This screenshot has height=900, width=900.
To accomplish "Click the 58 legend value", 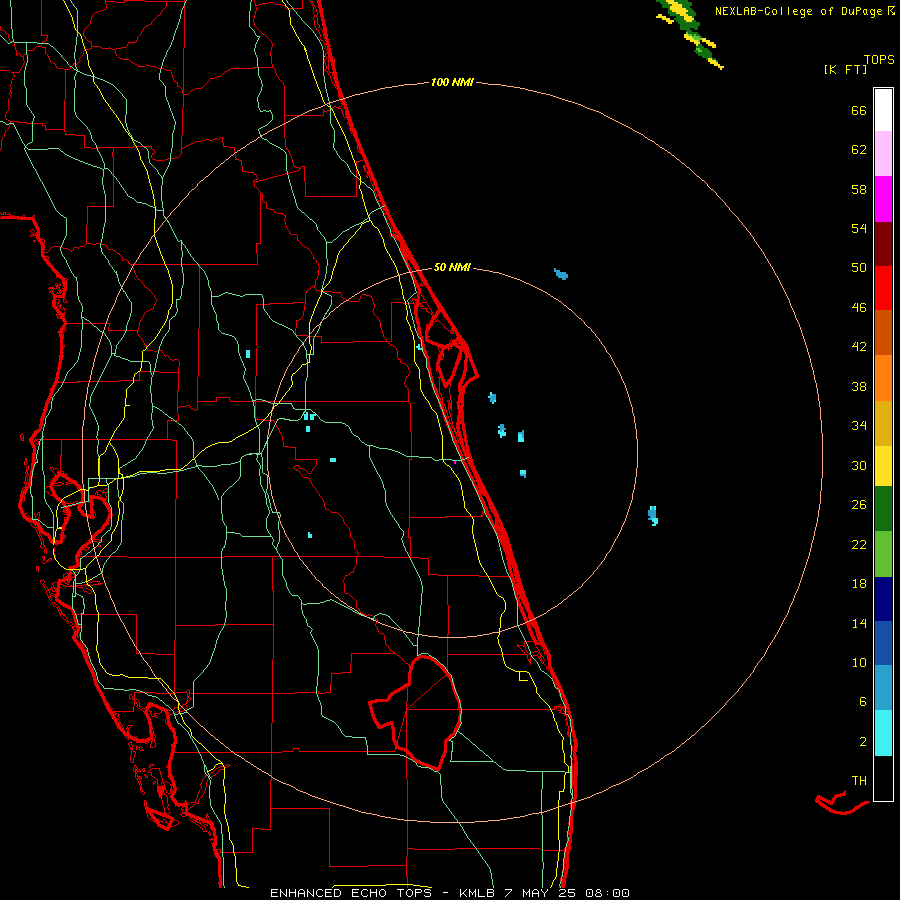I will tap(859, 189).
